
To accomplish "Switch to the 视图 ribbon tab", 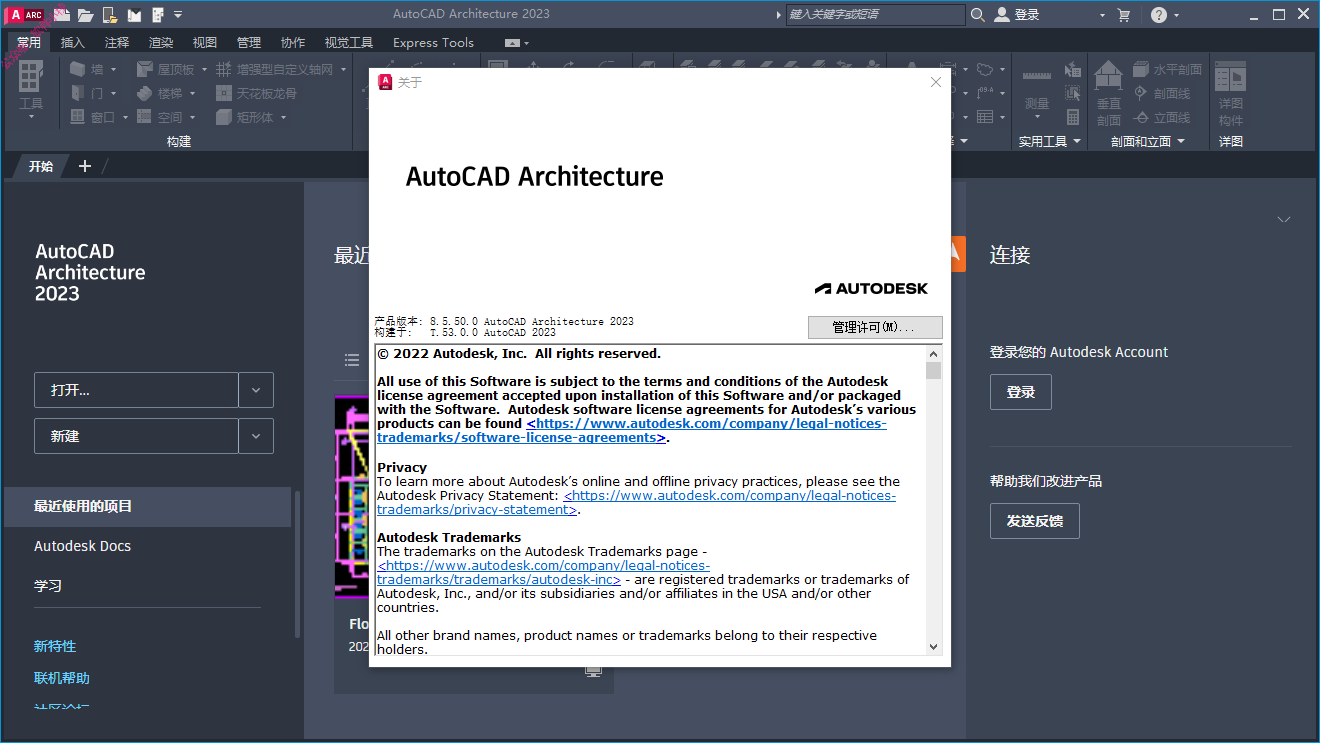I will pos(205,42).
